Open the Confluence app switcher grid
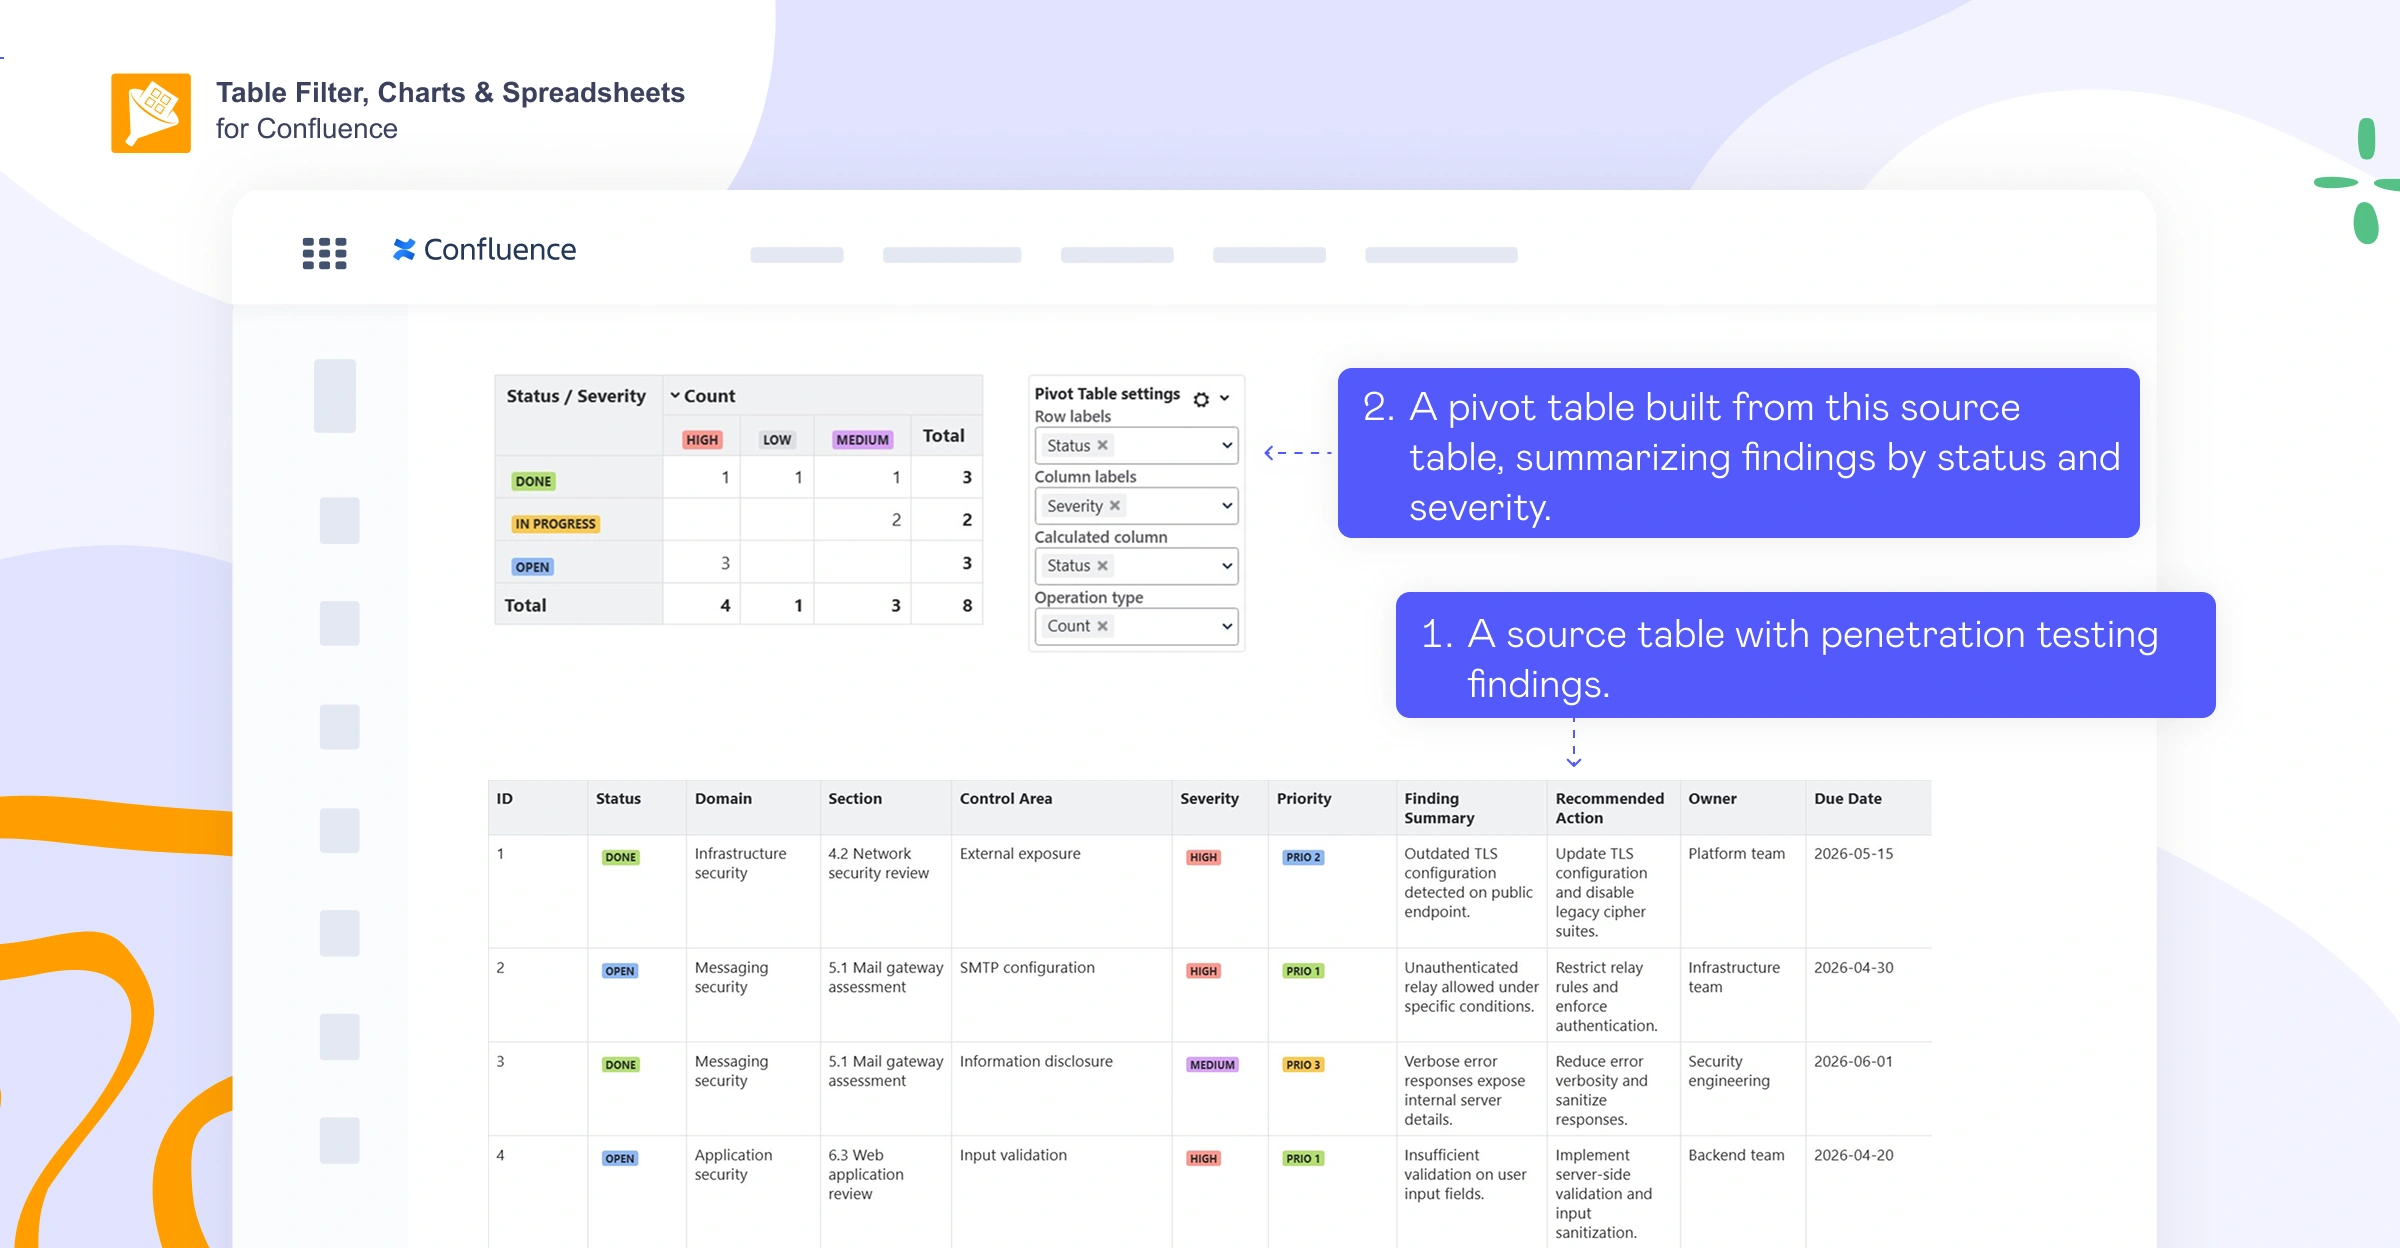This screenshot has height=1248, width=2400. coord(324,253)
